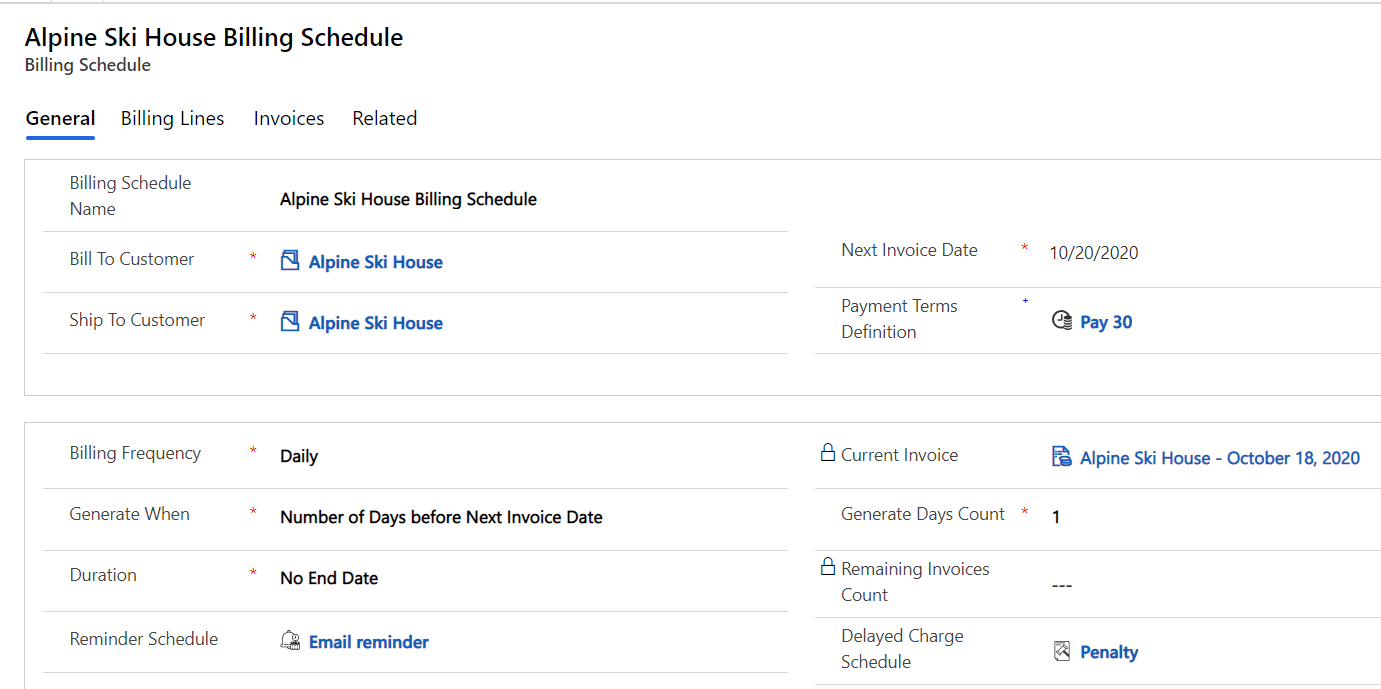Viewport: 1381px width, 689px height.
Task: Click the Generate Days Count label
Action: coord(923,514)
